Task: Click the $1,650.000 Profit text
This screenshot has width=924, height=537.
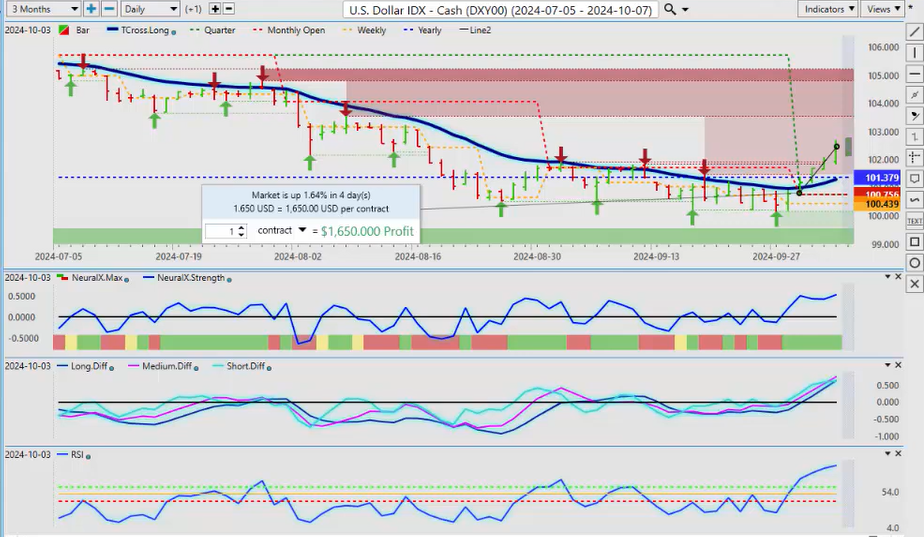Action: (x=367, y=231)
